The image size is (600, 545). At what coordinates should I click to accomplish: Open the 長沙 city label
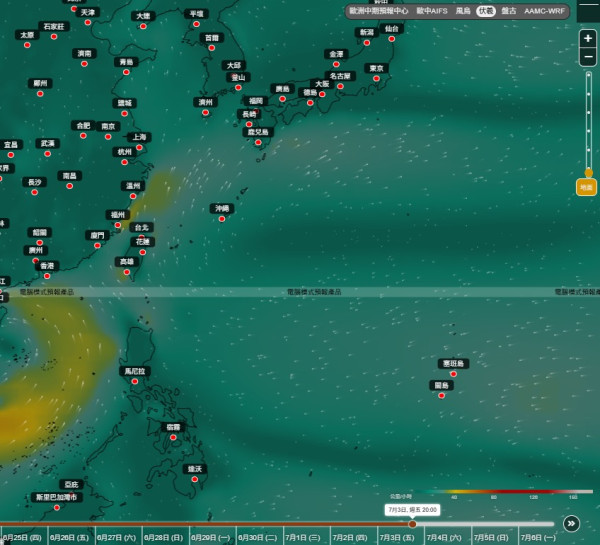[x=34, y=182]
